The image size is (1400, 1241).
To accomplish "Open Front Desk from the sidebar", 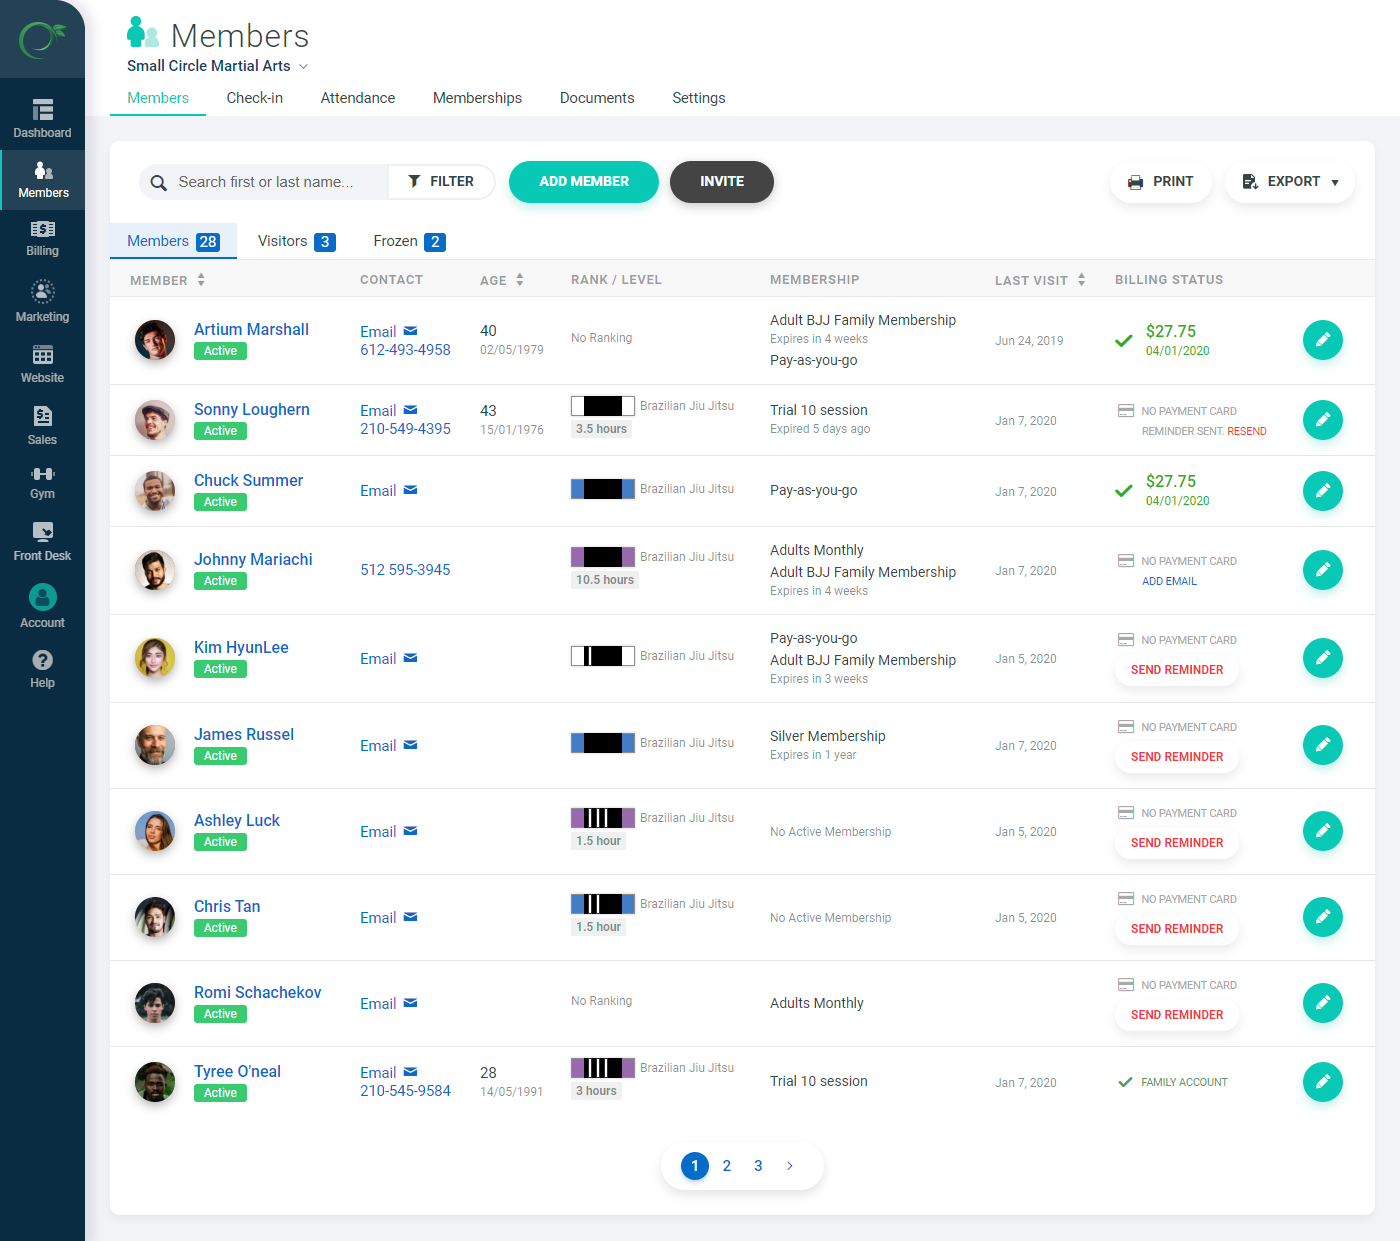I will (x=42, y=541).
